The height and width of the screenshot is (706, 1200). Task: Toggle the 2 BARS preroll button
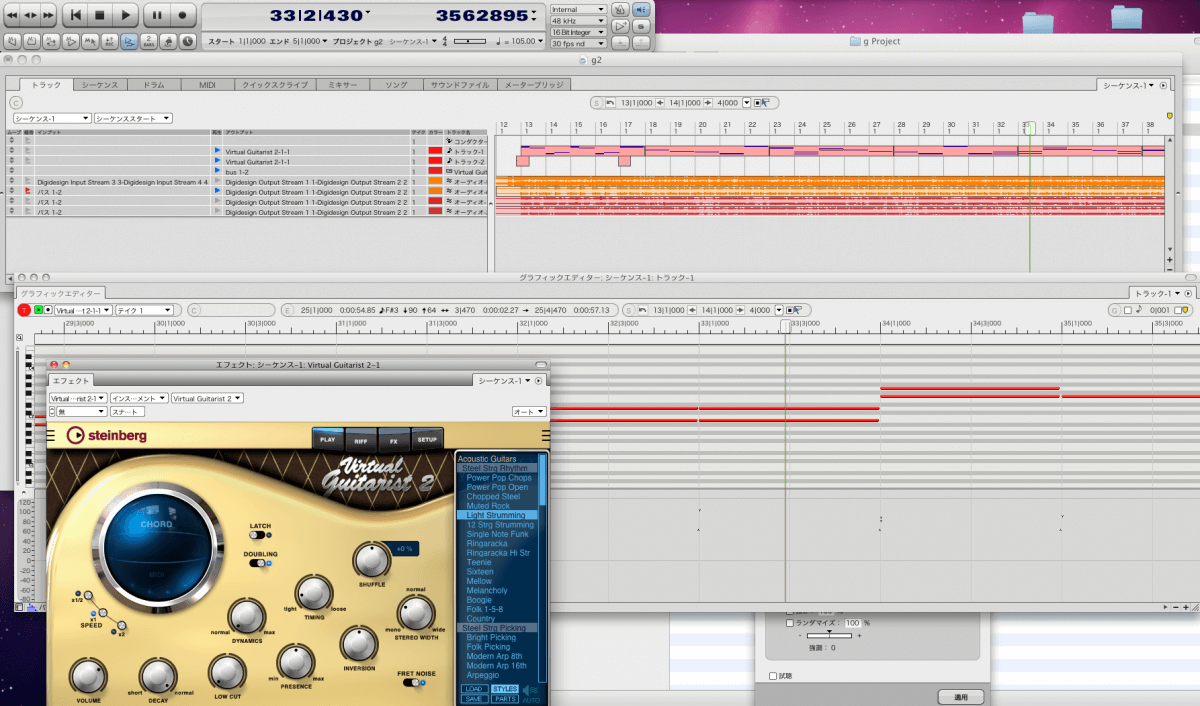148,41
